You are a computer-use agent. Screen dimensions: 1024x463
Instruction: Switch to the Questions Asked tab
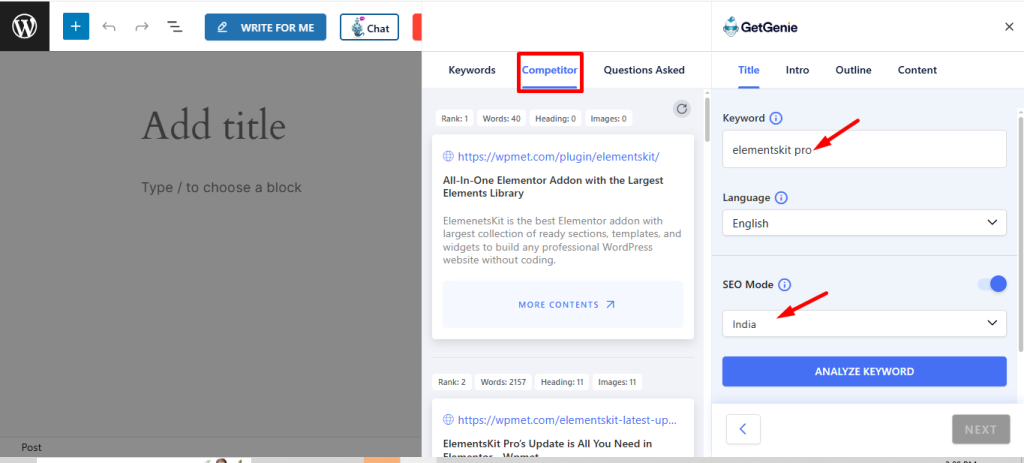(644, 70)
